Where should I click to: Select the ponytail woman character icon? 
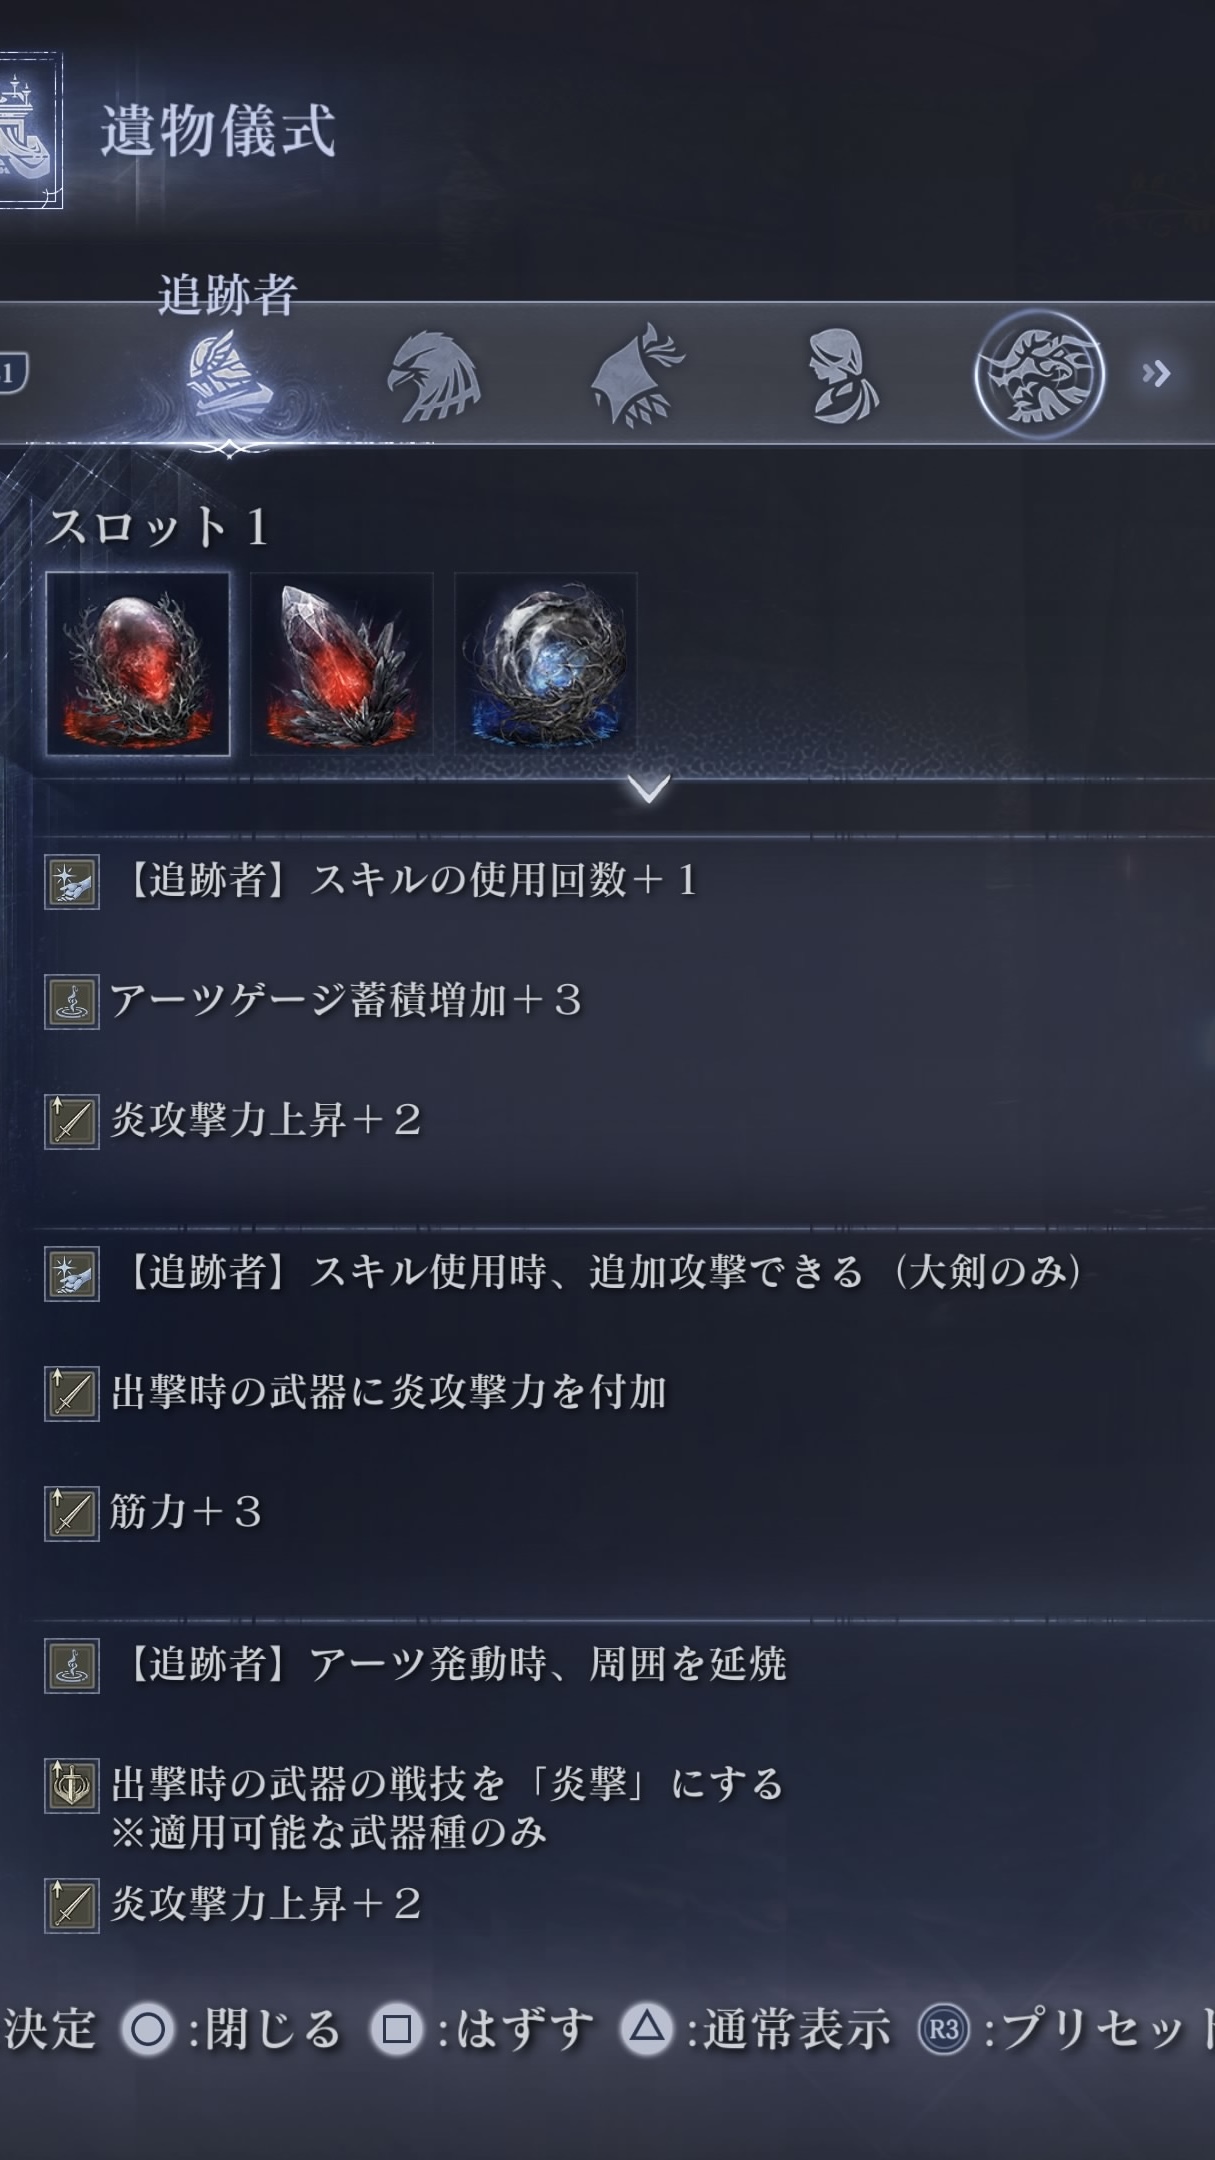pyautogui.click(x=843, y=376)
